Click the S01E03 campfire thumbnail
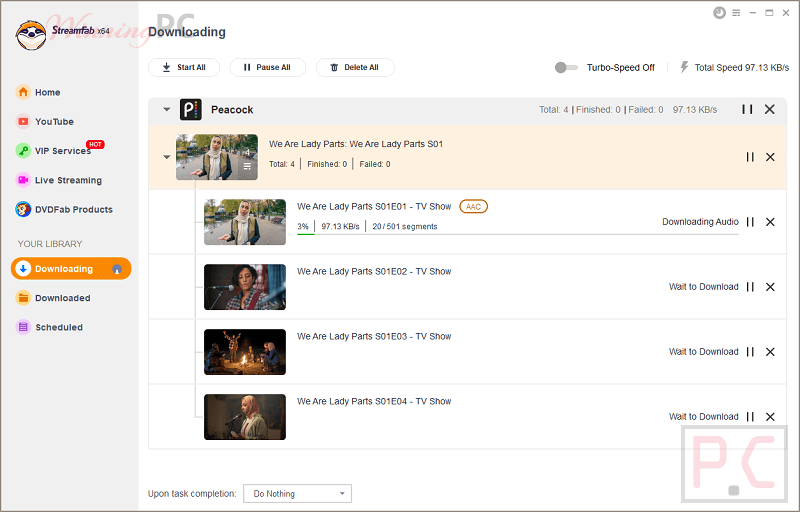Screen dimensions: 800x512 coord(245,352)
